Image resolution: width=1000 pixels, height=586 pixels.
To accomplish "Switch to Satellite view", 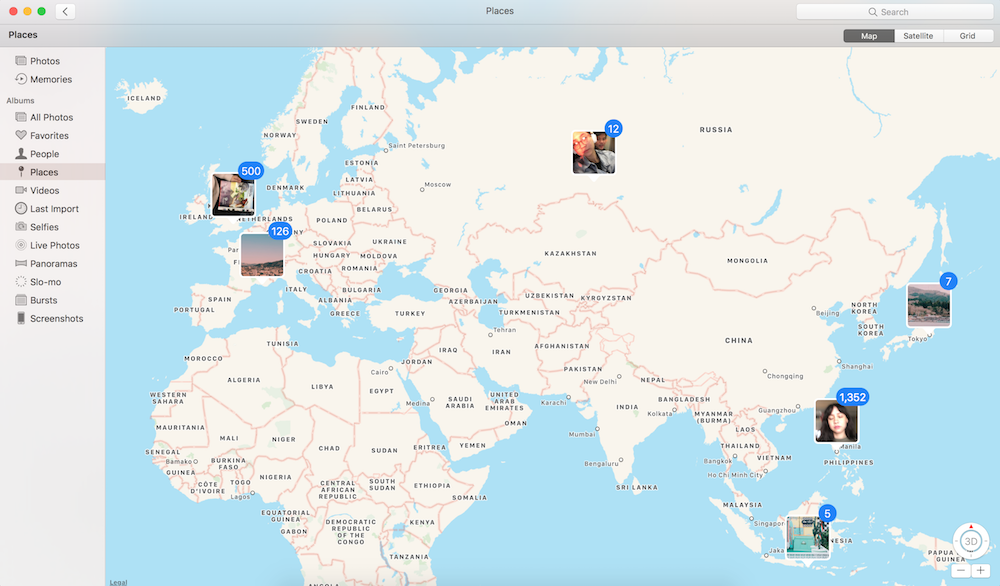I will [918, 36].
